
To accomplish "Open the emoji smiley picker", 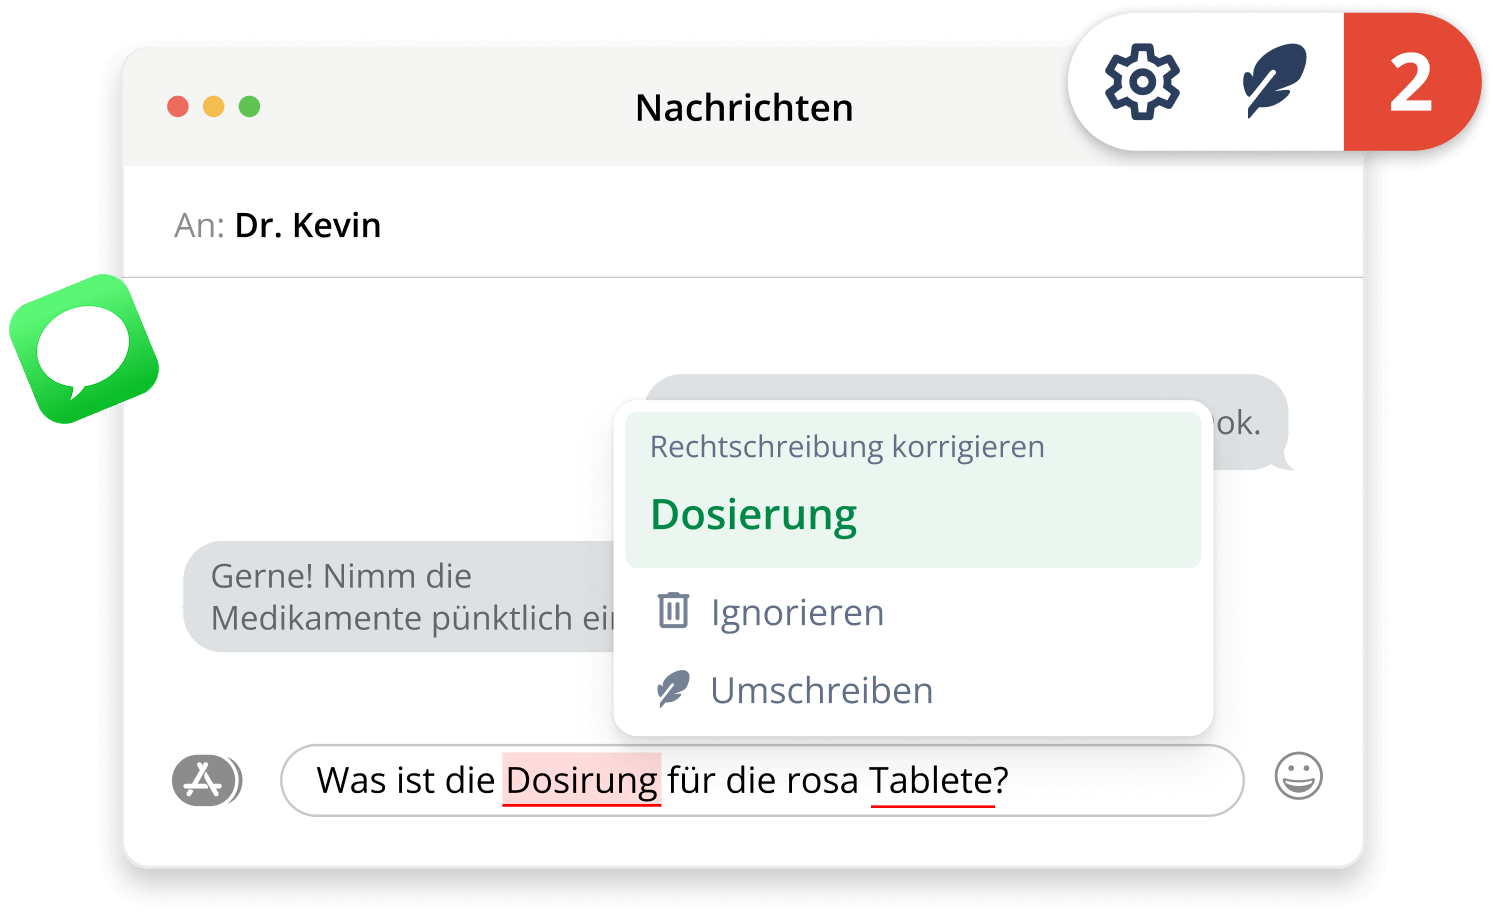I will [1299, 775].
